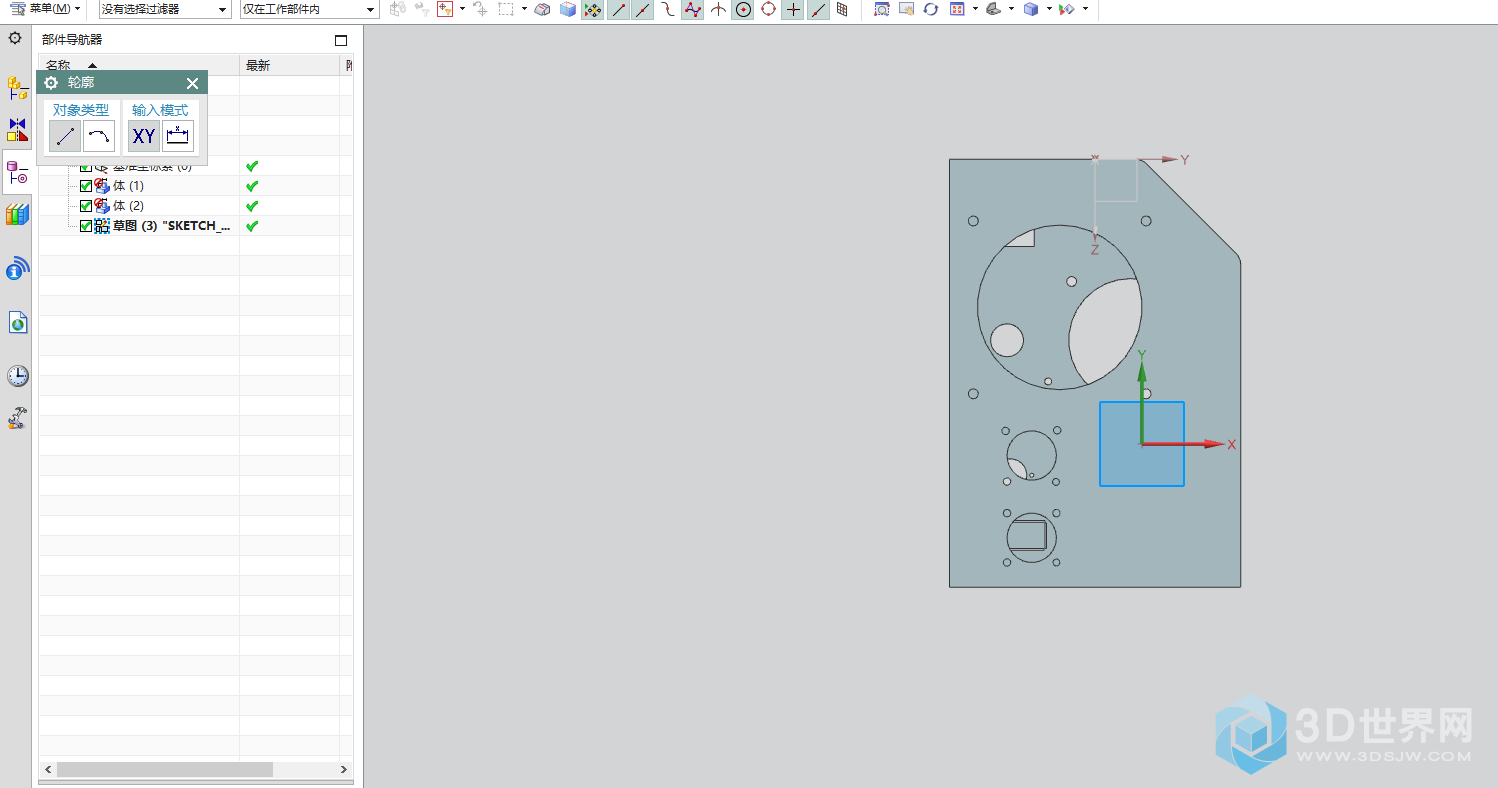Click the up-to-date checkmark for 体 (1)
The image size is (1498, 788).
point(252,186)
